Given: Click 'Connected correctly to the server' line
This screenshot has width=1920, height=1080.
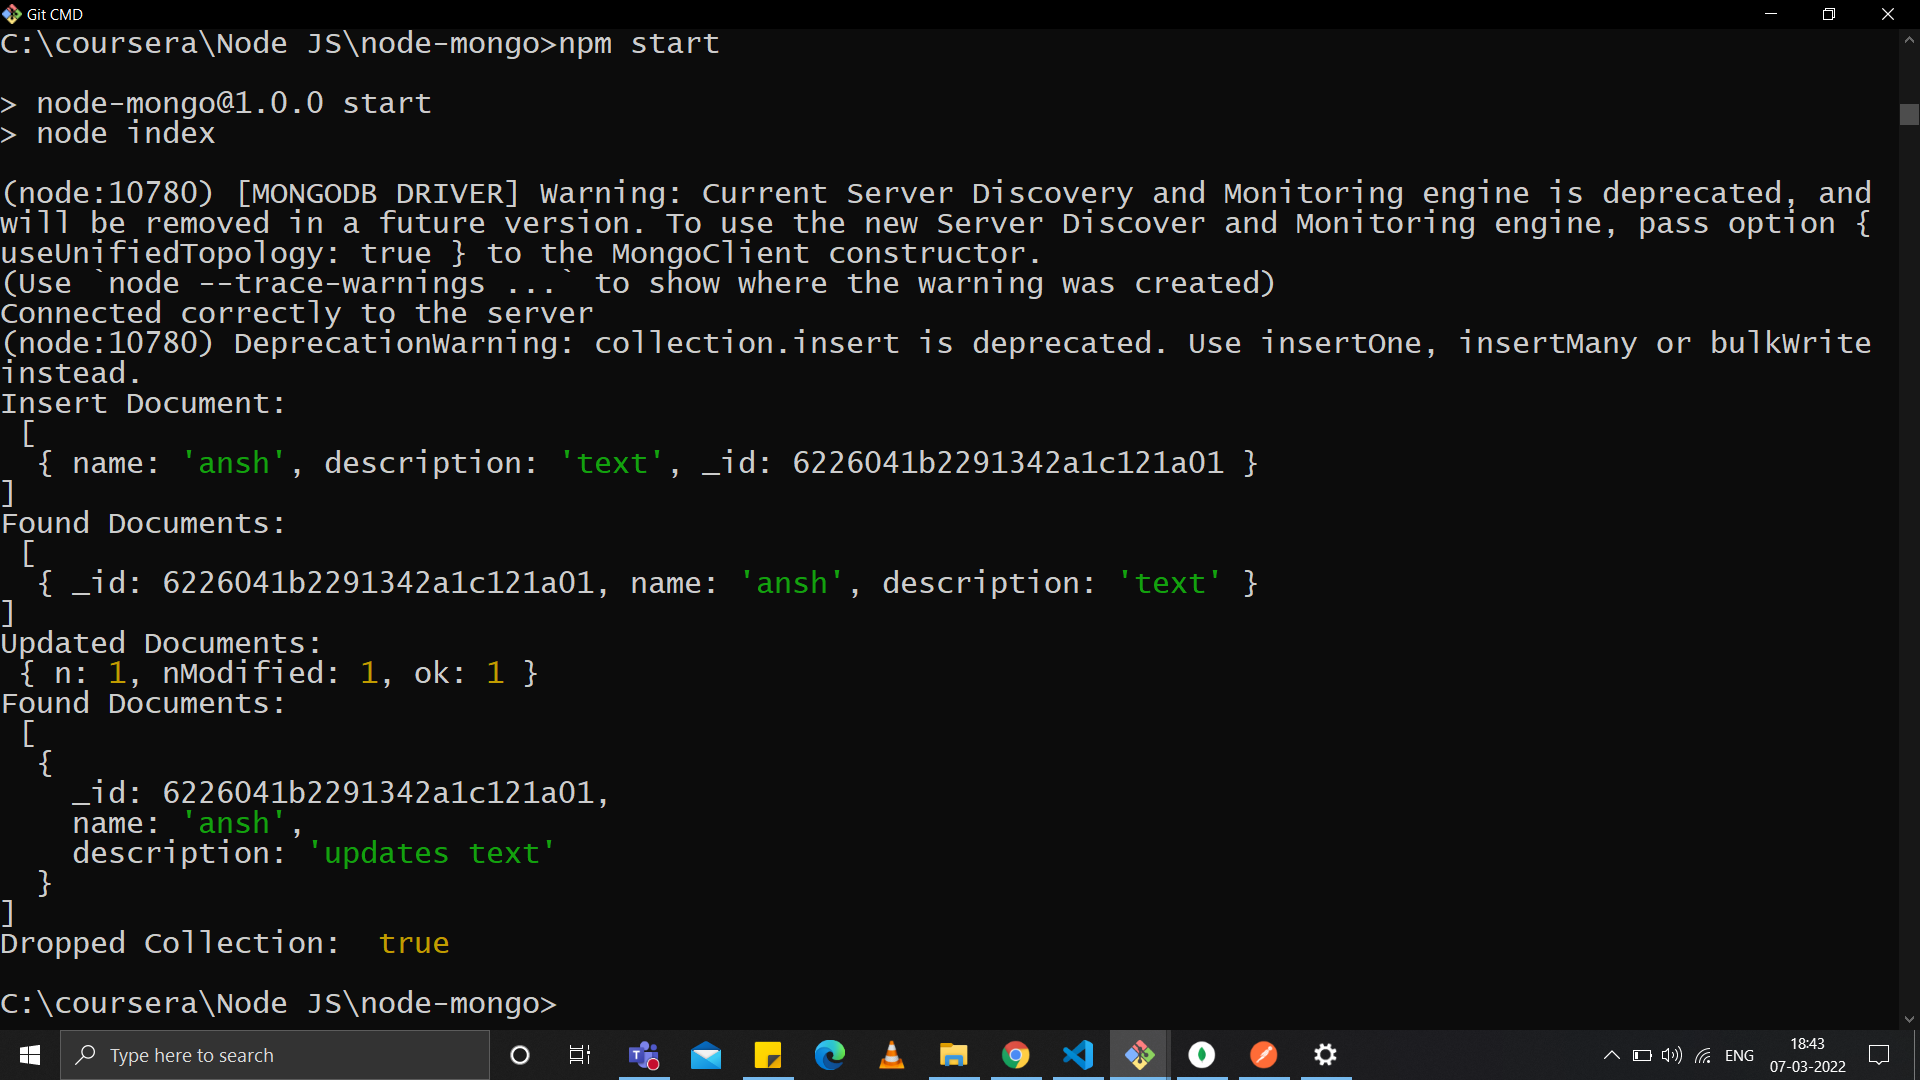Looking at the screenshot, I should click(297, 314).
